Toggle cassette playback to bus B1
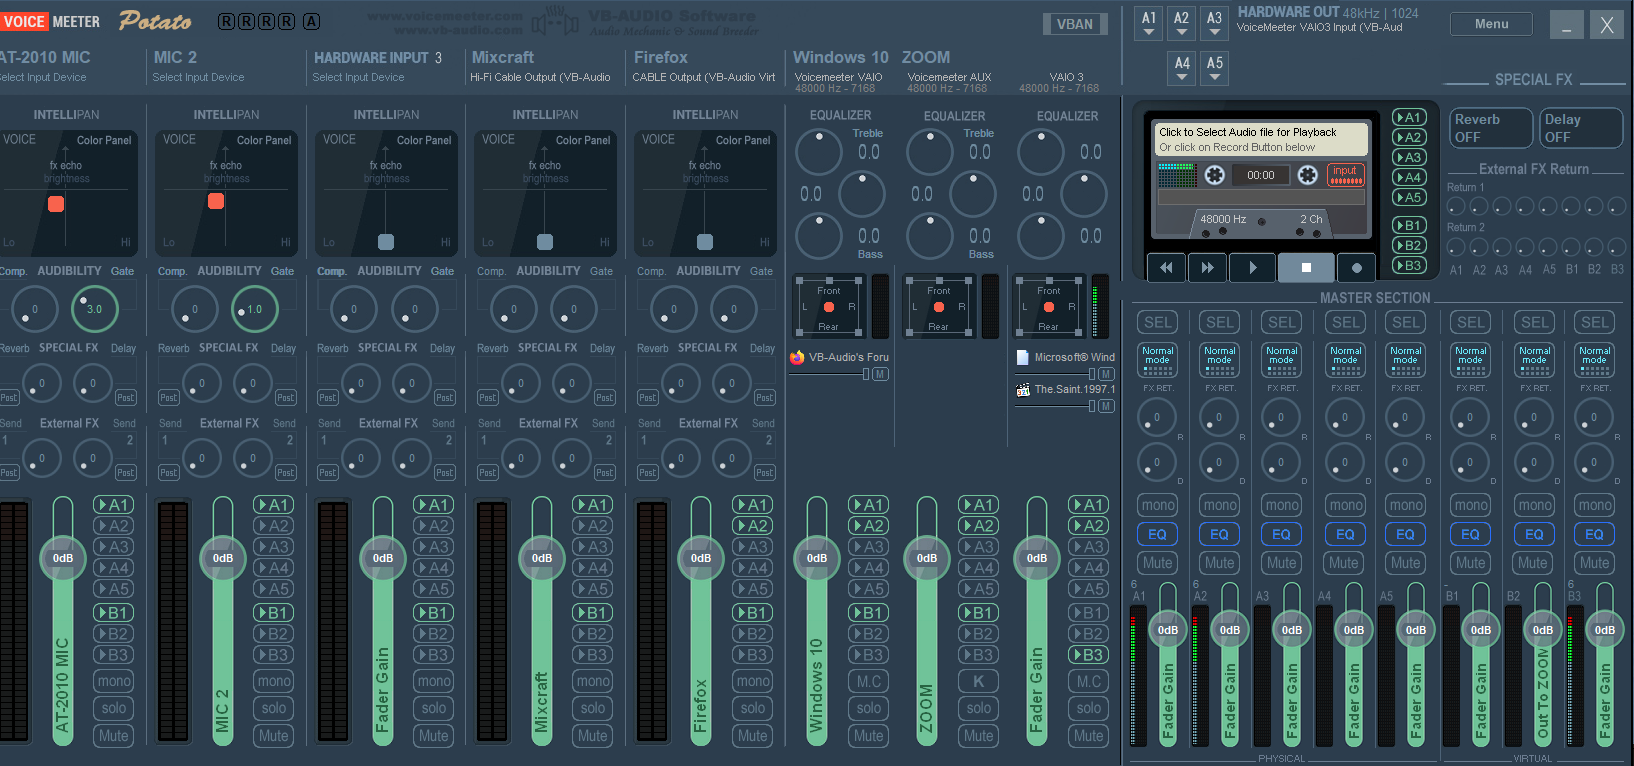 pos(1409,225)
